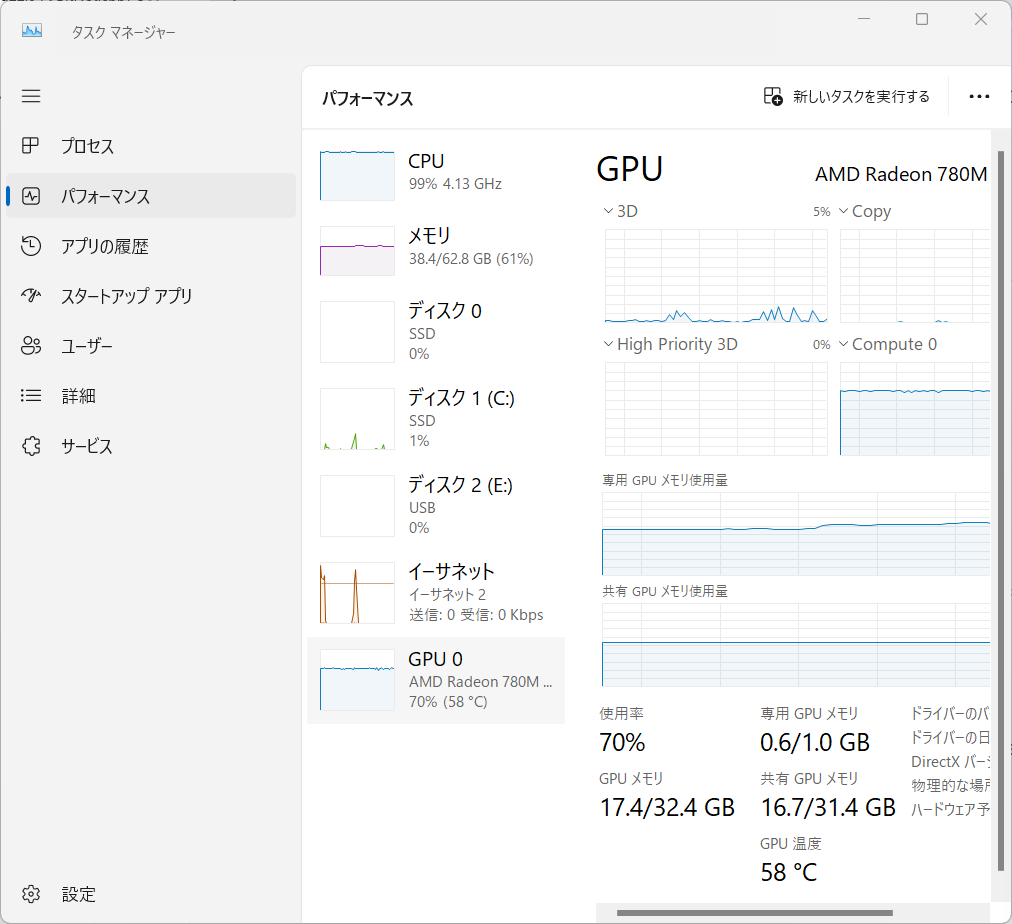Select the プロセス sidebar icon
This screenshot has width=1012, height=924.
click(30, 146)
